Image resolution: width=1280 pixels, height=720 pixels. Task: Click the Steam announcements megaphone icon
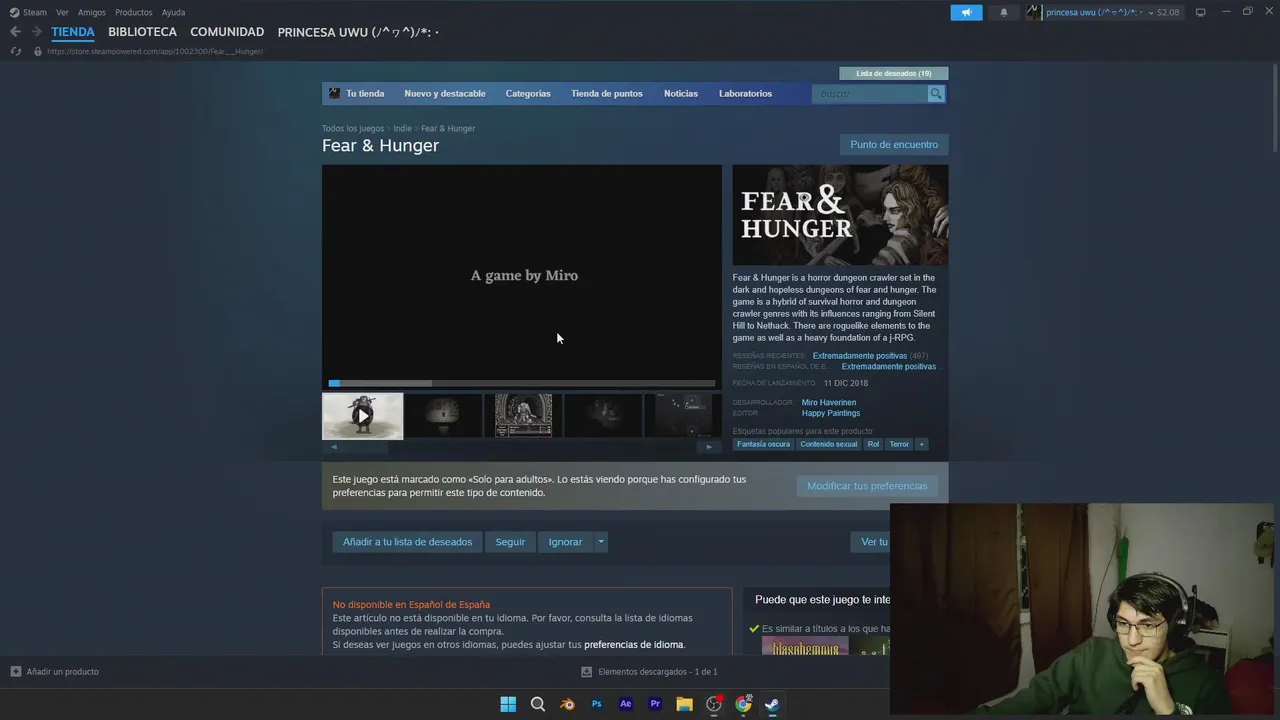tap(966, 12)
